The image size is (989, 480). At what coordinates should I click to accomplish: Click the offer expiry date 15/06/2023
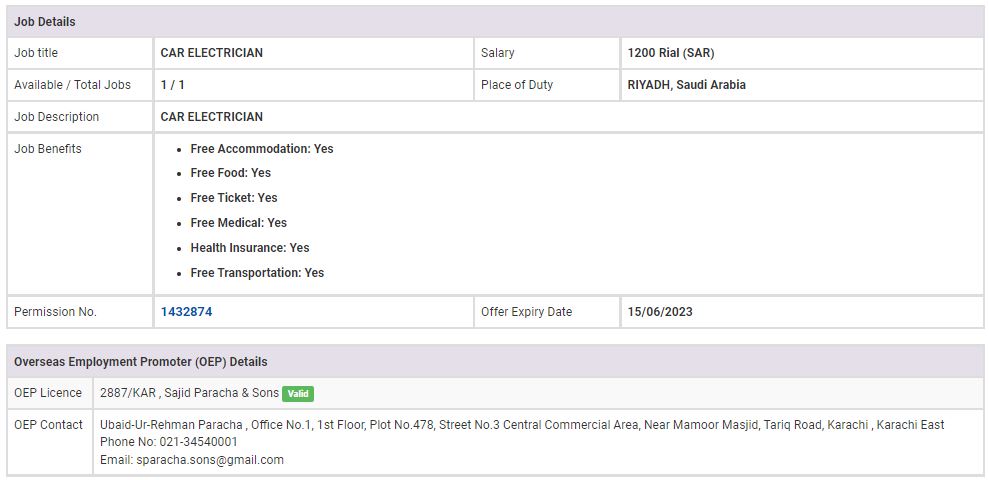pyautogui.click(x=660, y=312)
